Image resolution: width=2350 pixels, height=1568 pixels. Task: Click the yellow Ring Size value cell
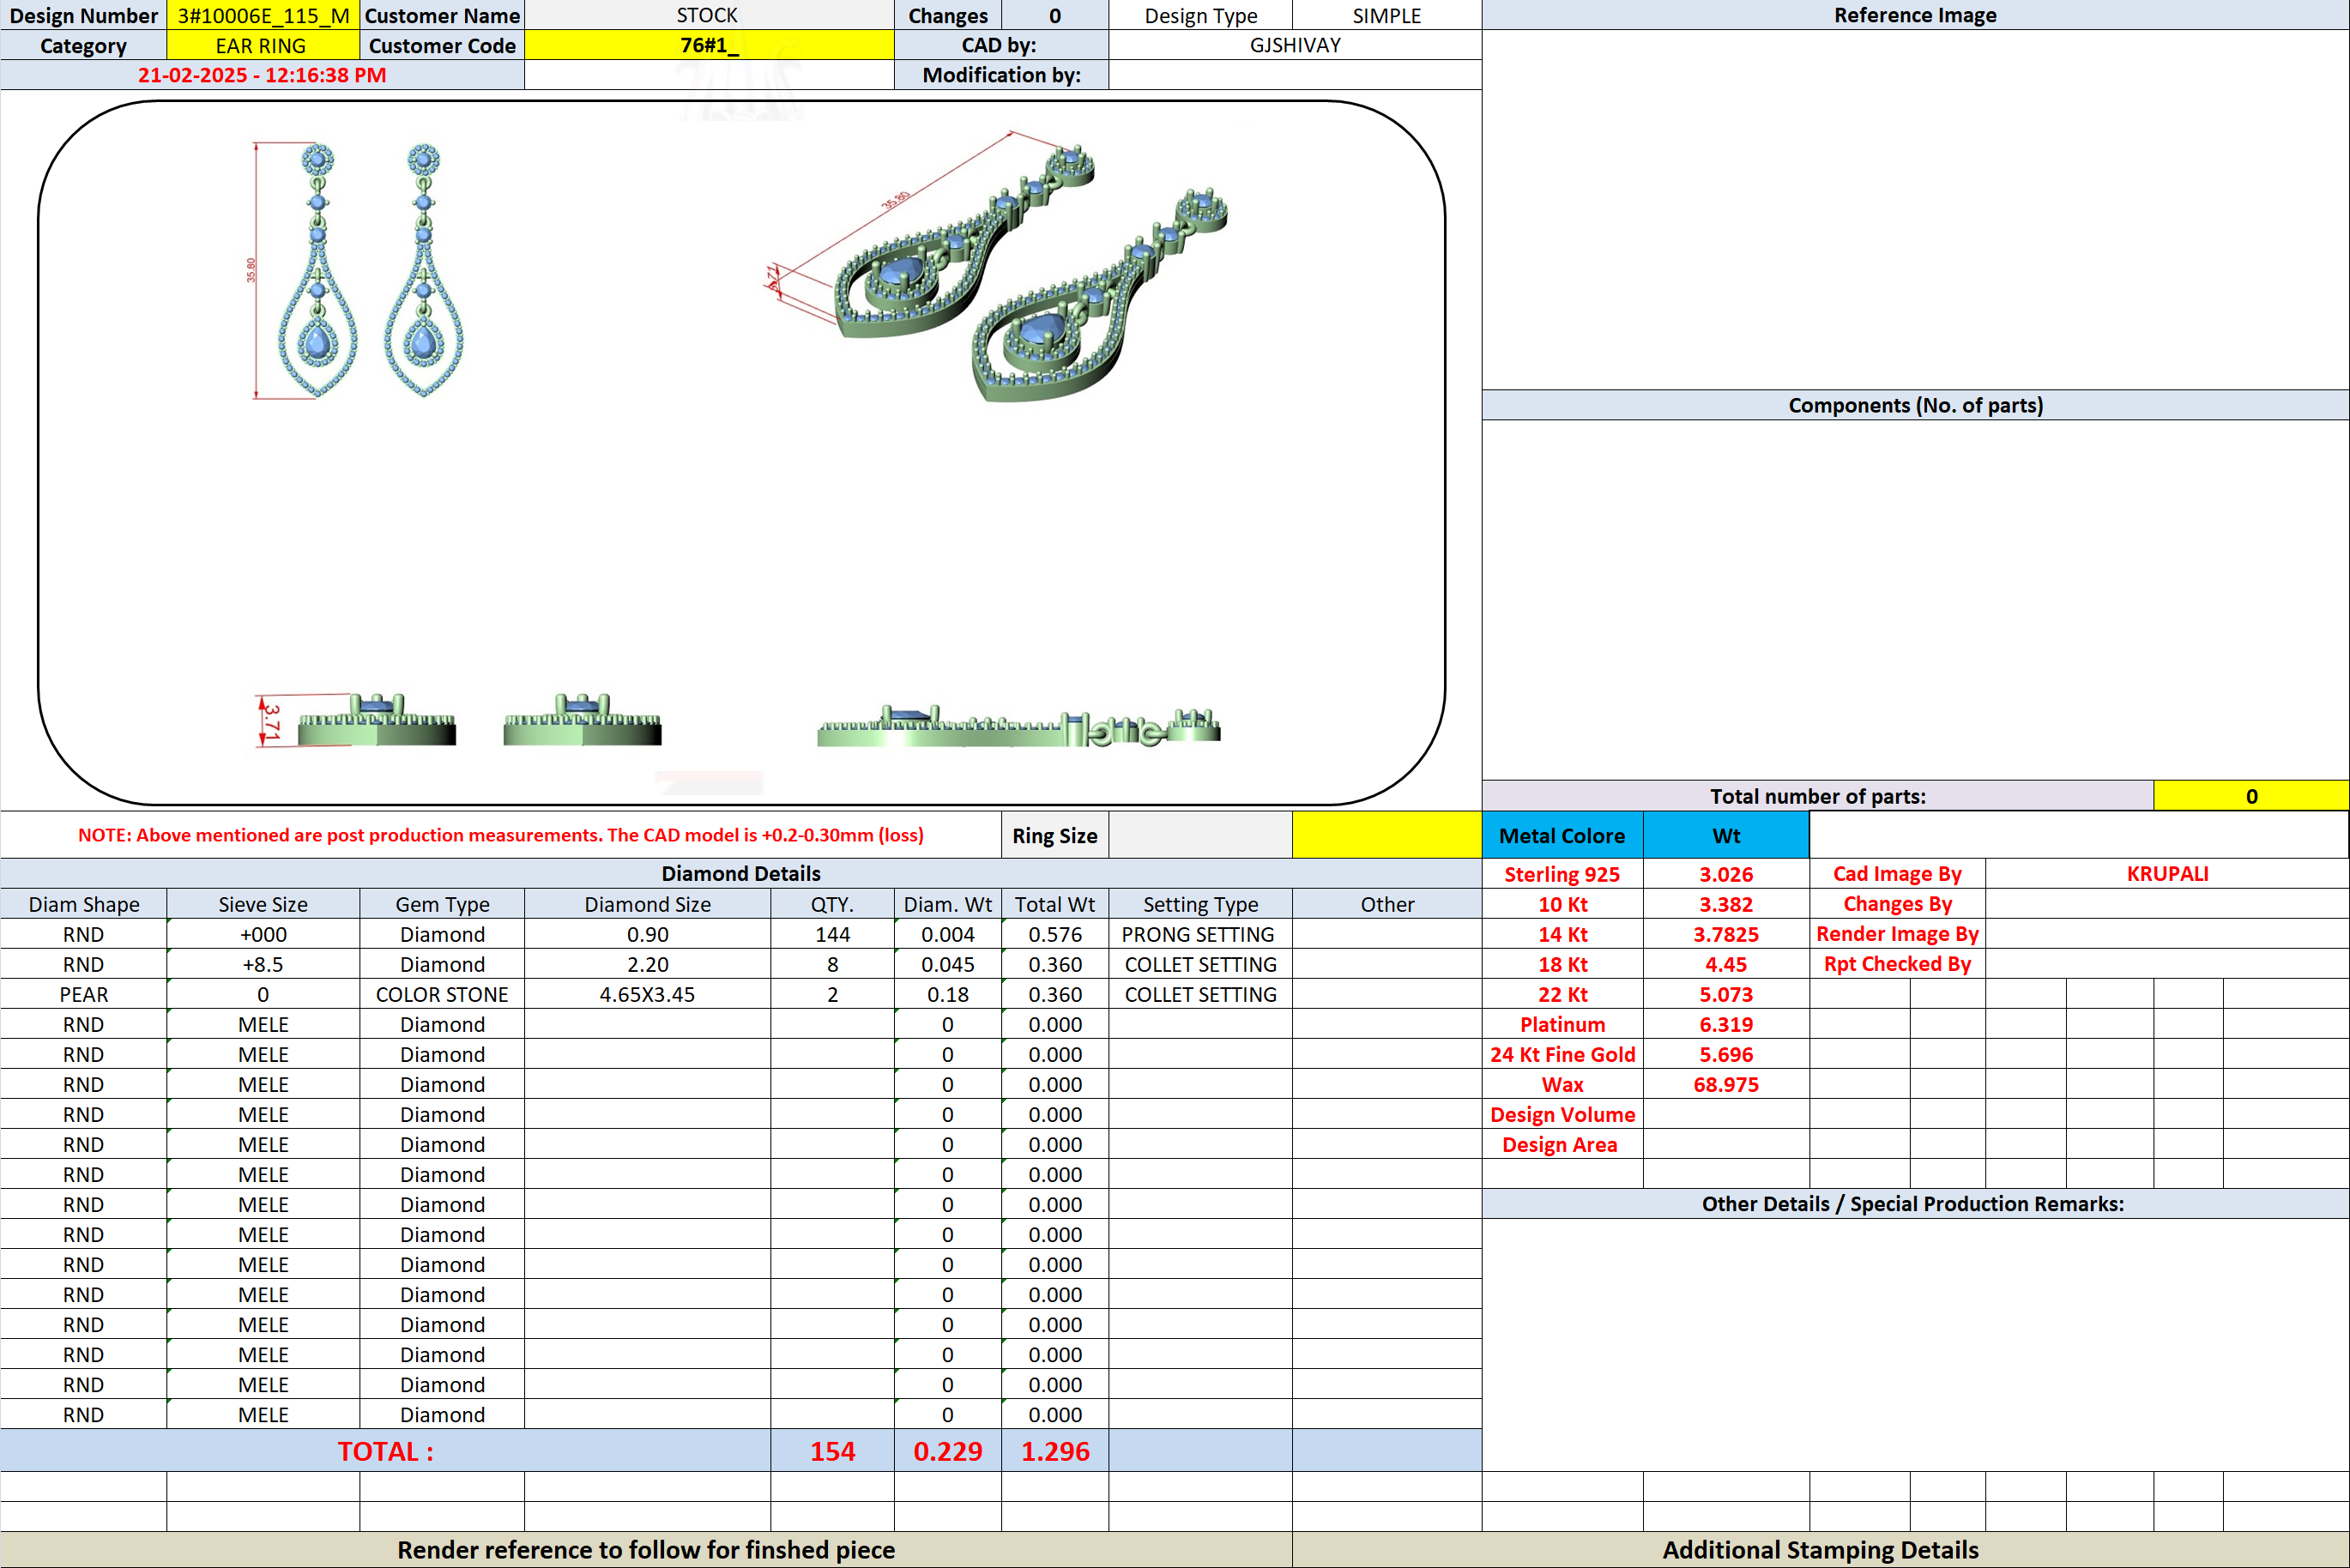pos(1387,835)
